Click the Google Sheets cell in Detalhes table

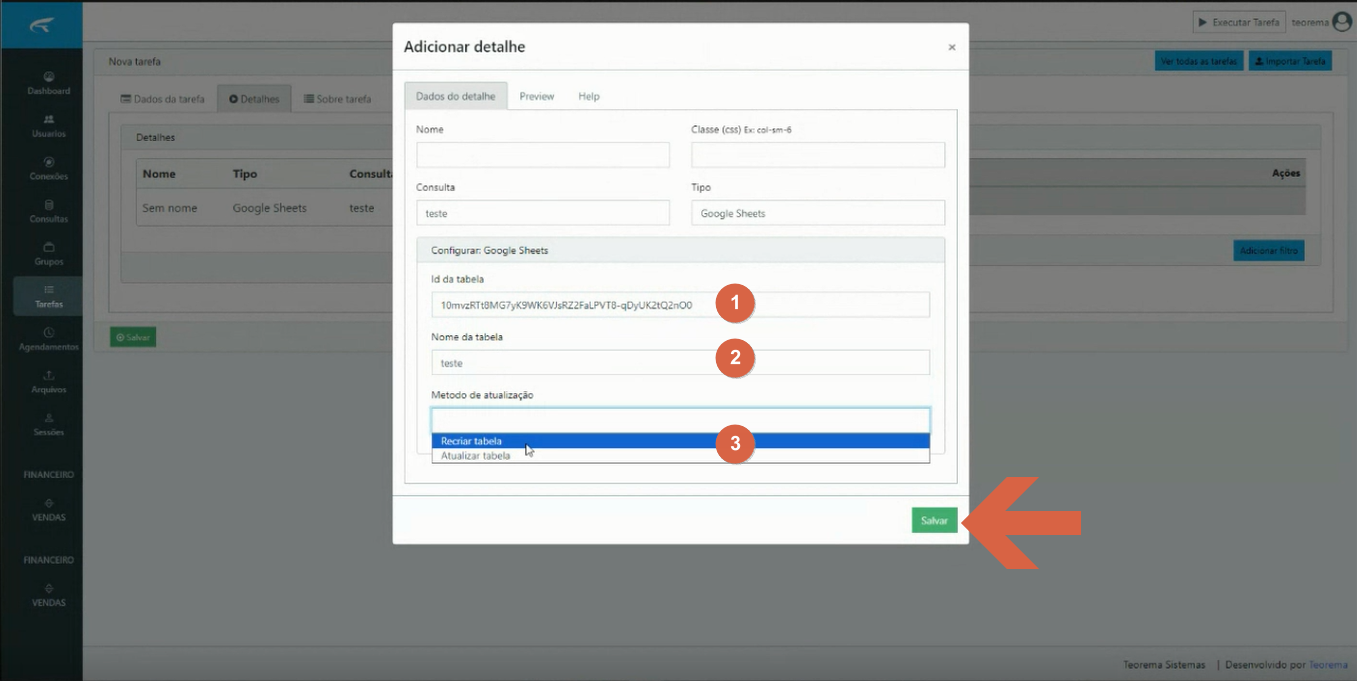click(x=270, y=208)
